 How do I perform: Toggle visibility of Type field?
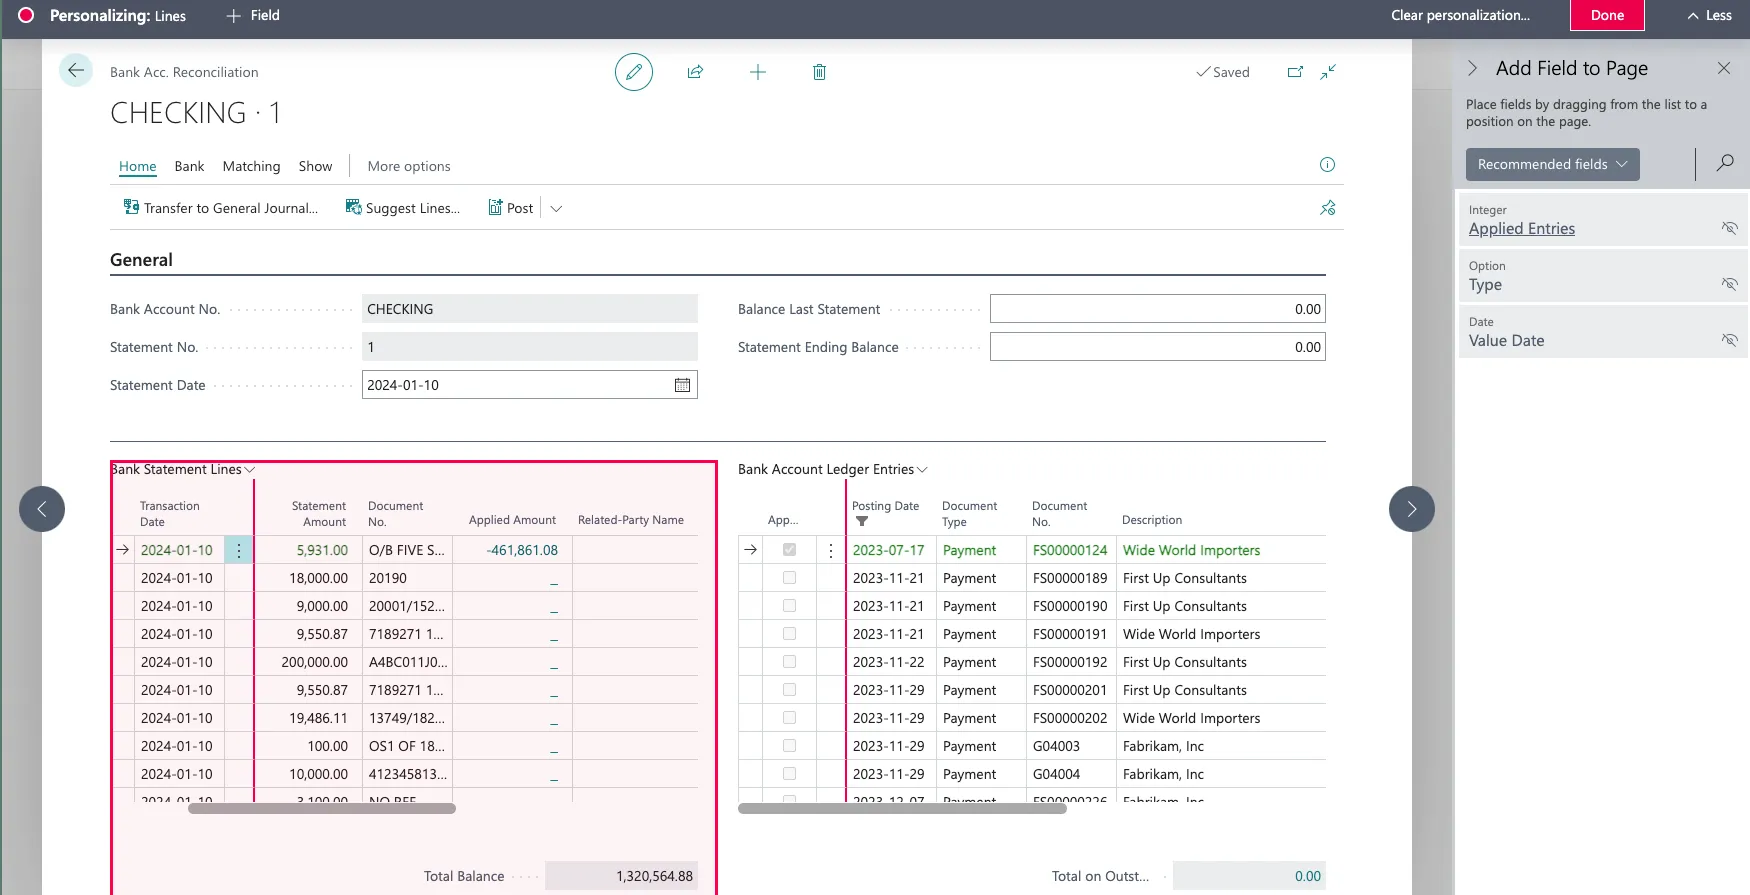1729,284
